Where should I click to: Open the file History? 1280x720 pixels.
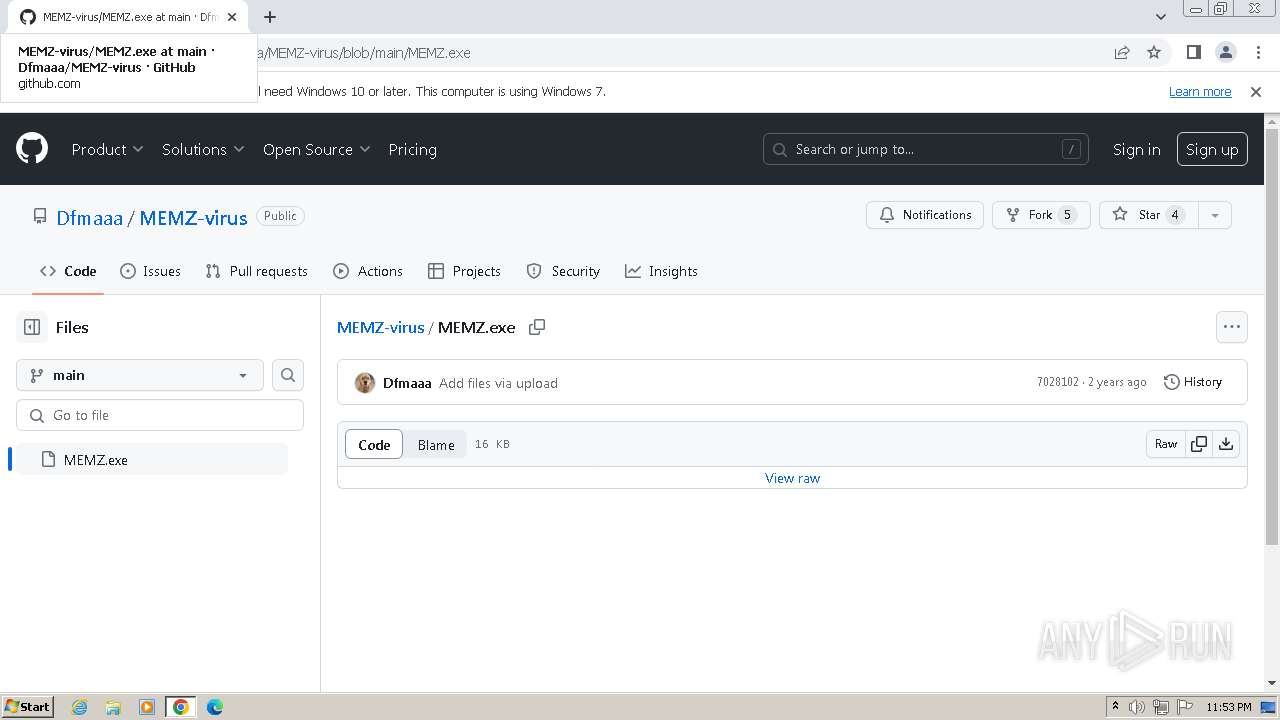(x=1193, y=382)
